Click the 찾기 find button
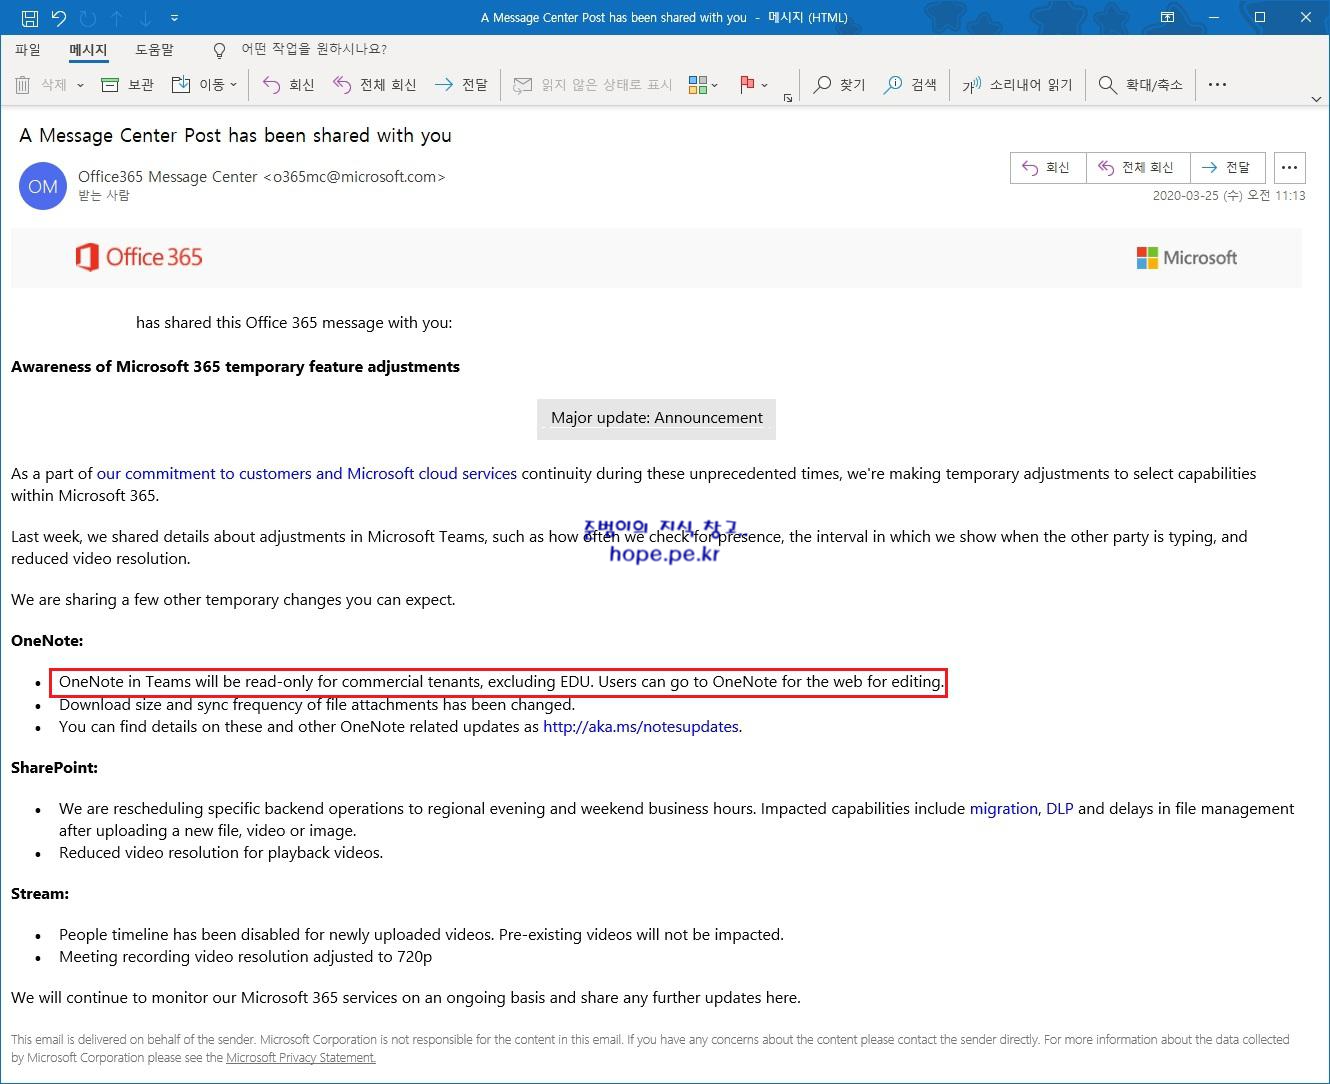This screenshot has height=1084, width=1330. click(x=839, y=85)
